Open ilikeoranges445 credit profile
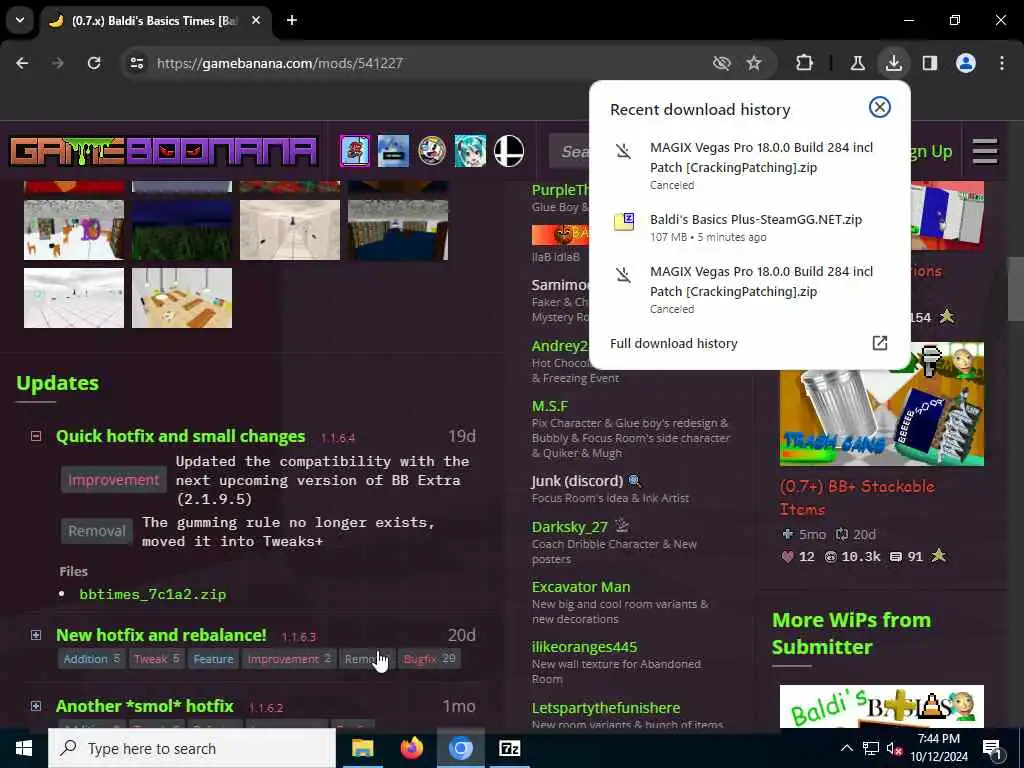This screenshot has height=768, width=1024. click(x=584, y=647)
